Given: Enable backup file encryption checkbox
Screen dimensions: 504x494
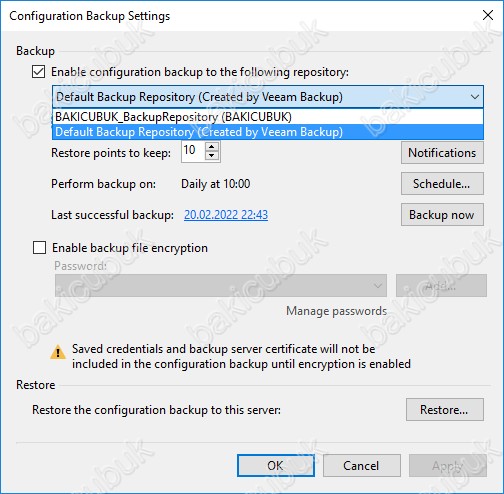Looking at the screenshot, I should (x=39, y=248).
